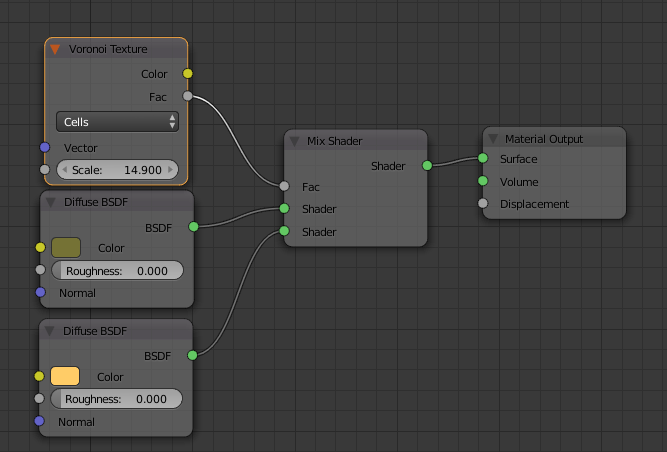Collapse the Material Output node

click(493, 139)
